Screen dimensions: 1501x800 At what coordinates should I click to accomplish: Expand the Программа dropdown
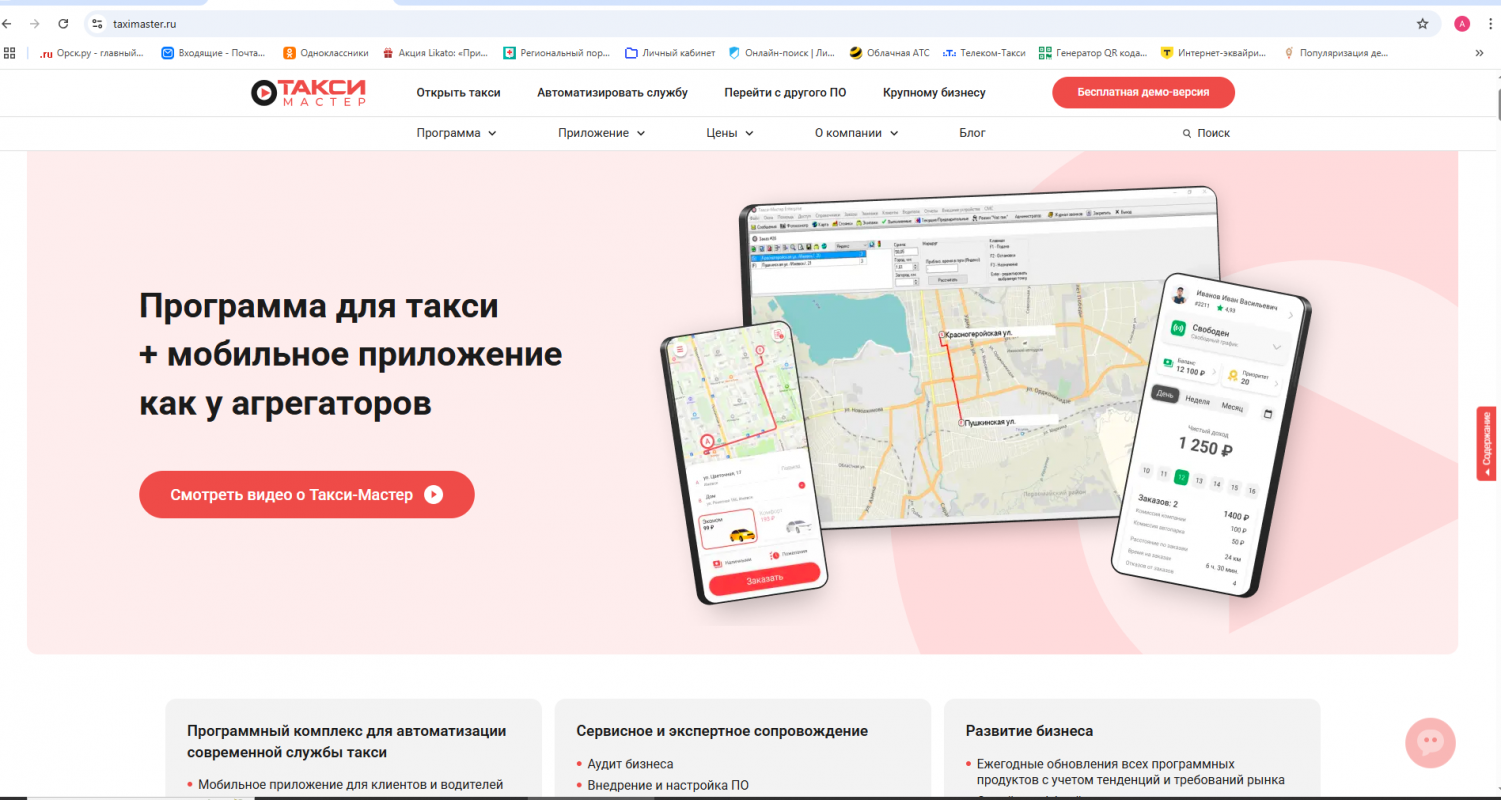(x=456, y=133)
